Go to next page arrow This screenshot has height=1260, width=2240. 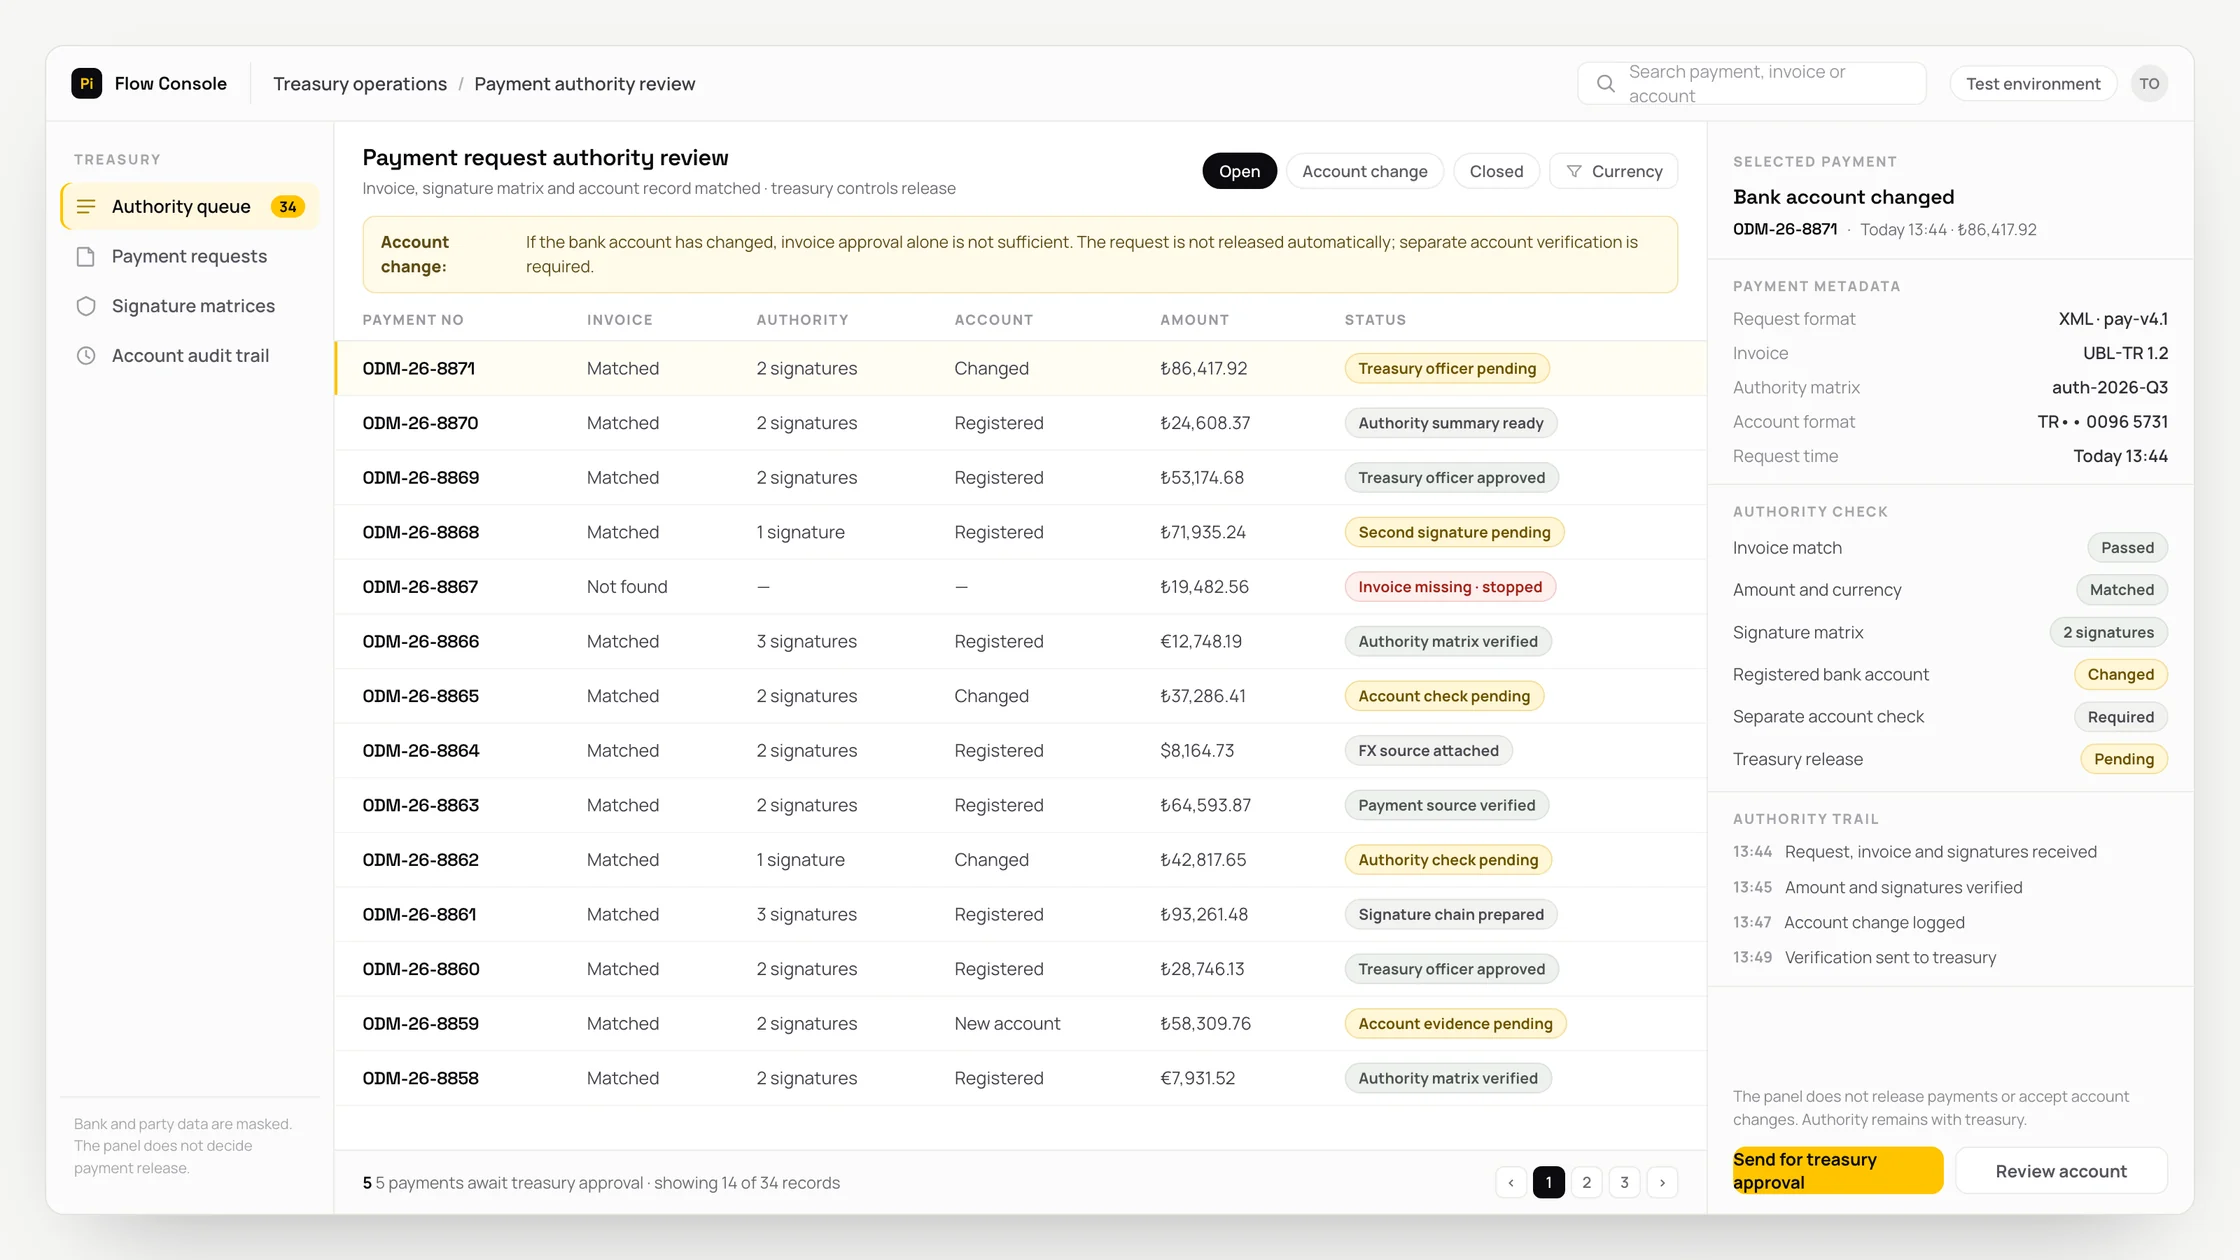[1662, 1182]
